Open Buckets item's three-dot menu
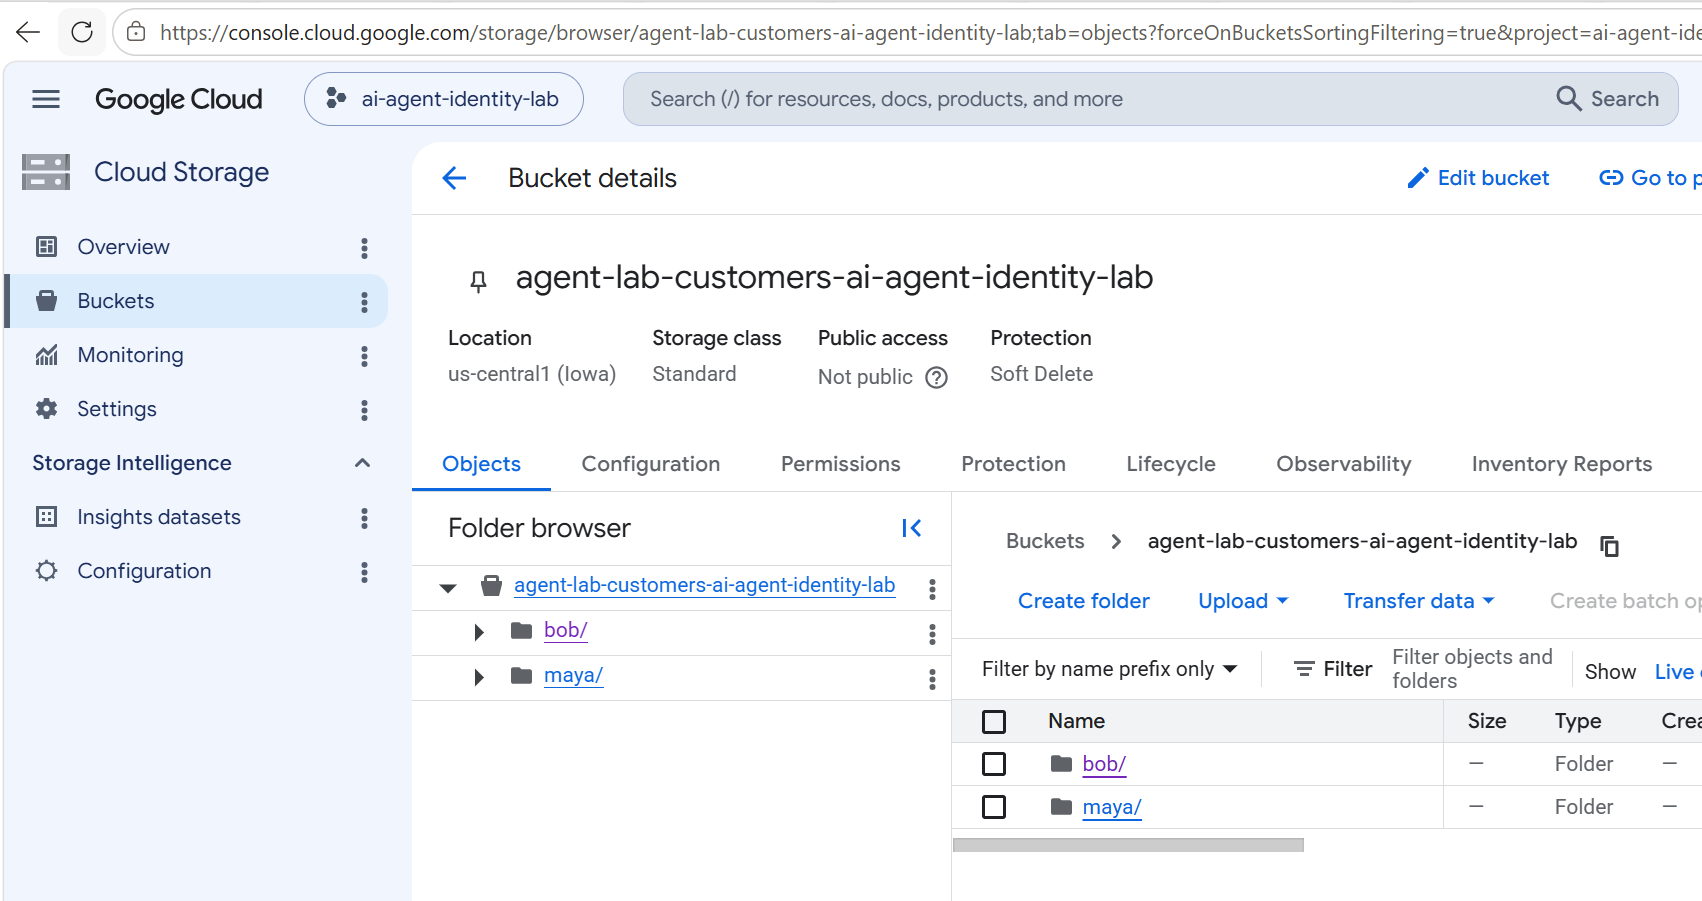This screenshot has height=901, width=1702. (364, 301)
